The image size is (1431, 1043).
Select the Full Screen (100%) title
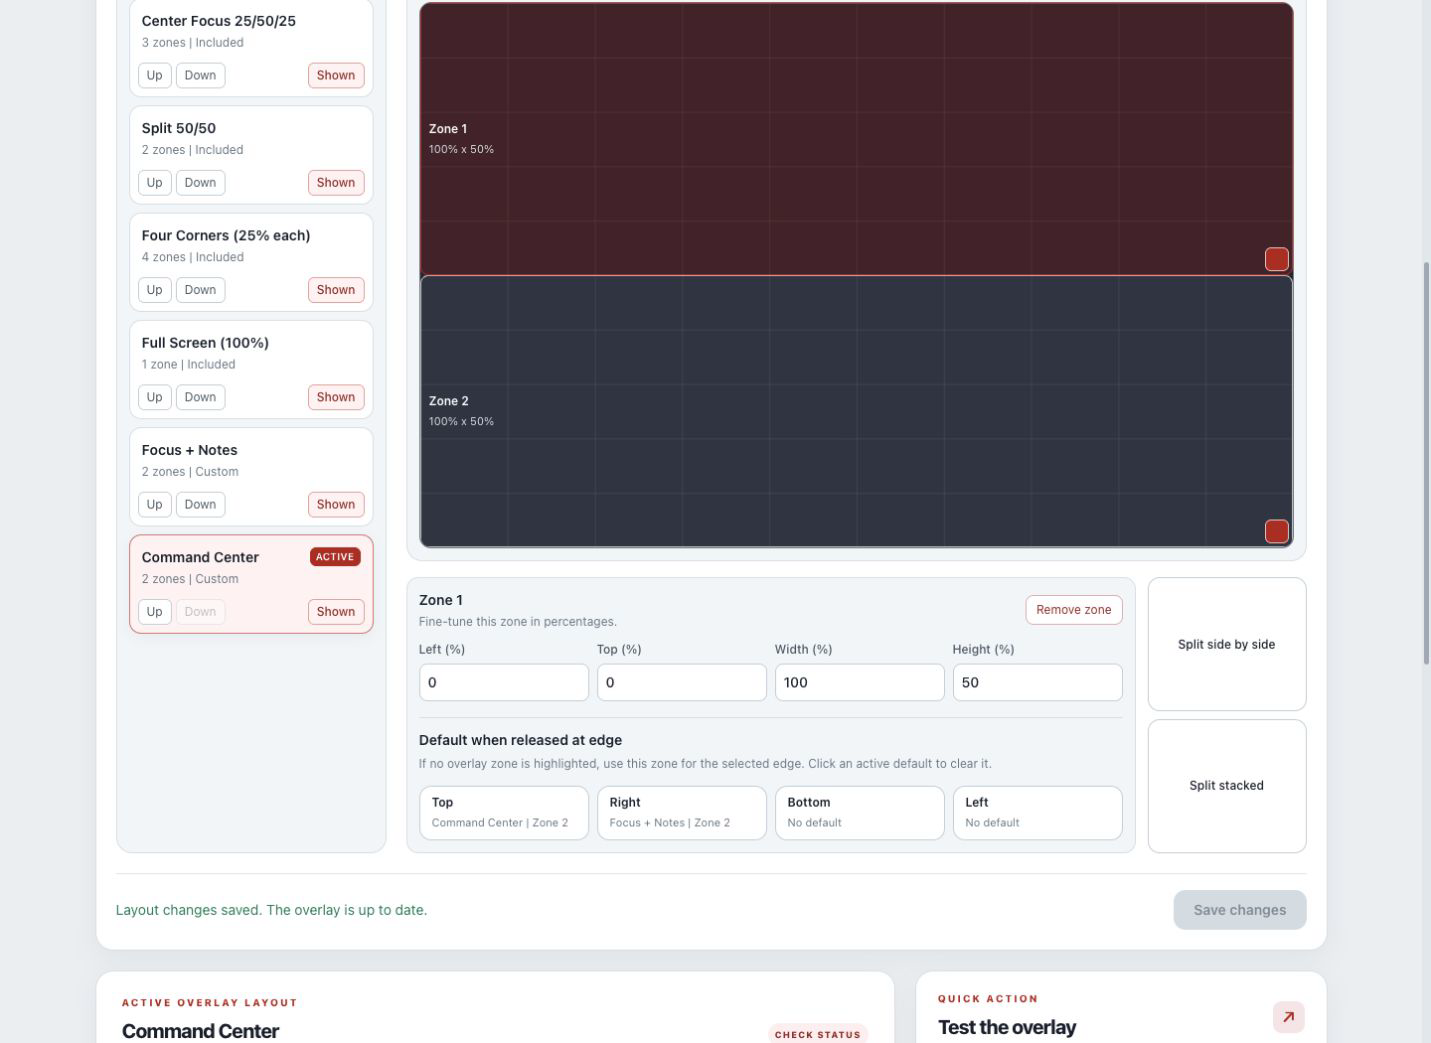pyautogui.click(x=205, y=343)
